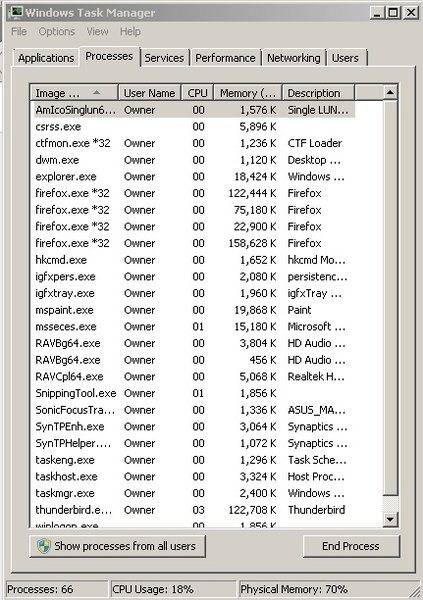Sort by the User Name column header
The width and height of the screenshot is (423, 600).
(x=149, y=93)
